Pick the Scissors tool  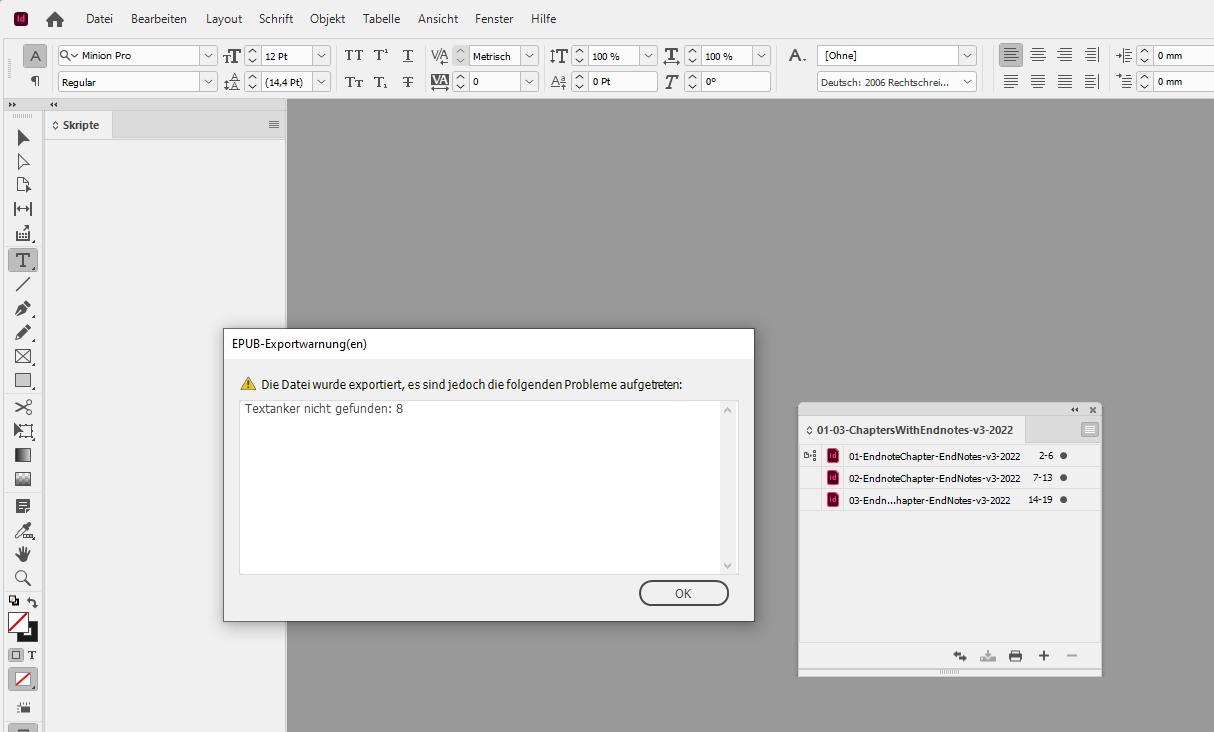(23, 406)
